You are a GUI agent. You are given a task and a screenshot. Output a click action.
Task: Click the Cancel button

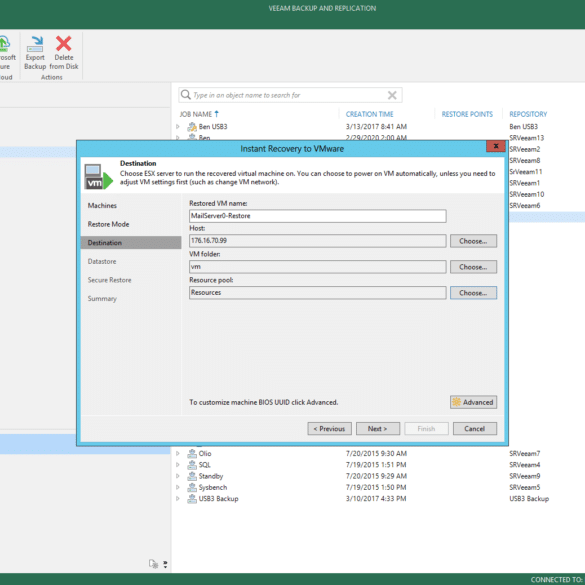[x=475, y=429]
